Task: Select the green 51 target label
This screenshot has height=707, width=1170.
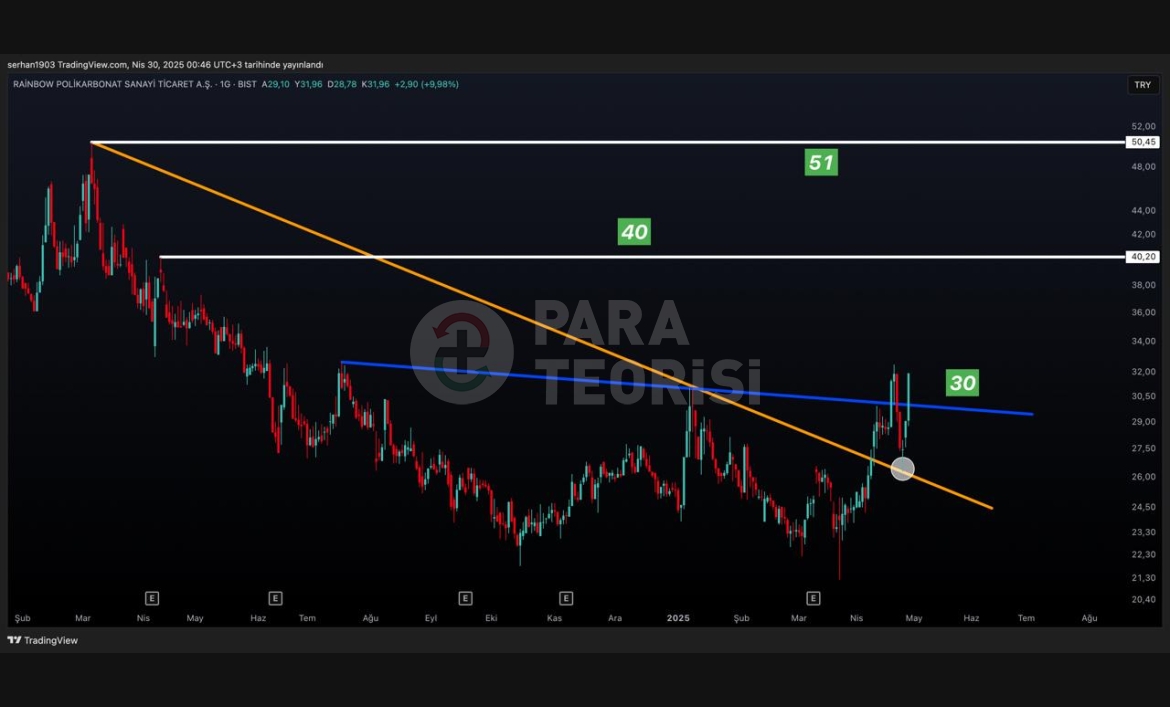Action: pos(821,162)
